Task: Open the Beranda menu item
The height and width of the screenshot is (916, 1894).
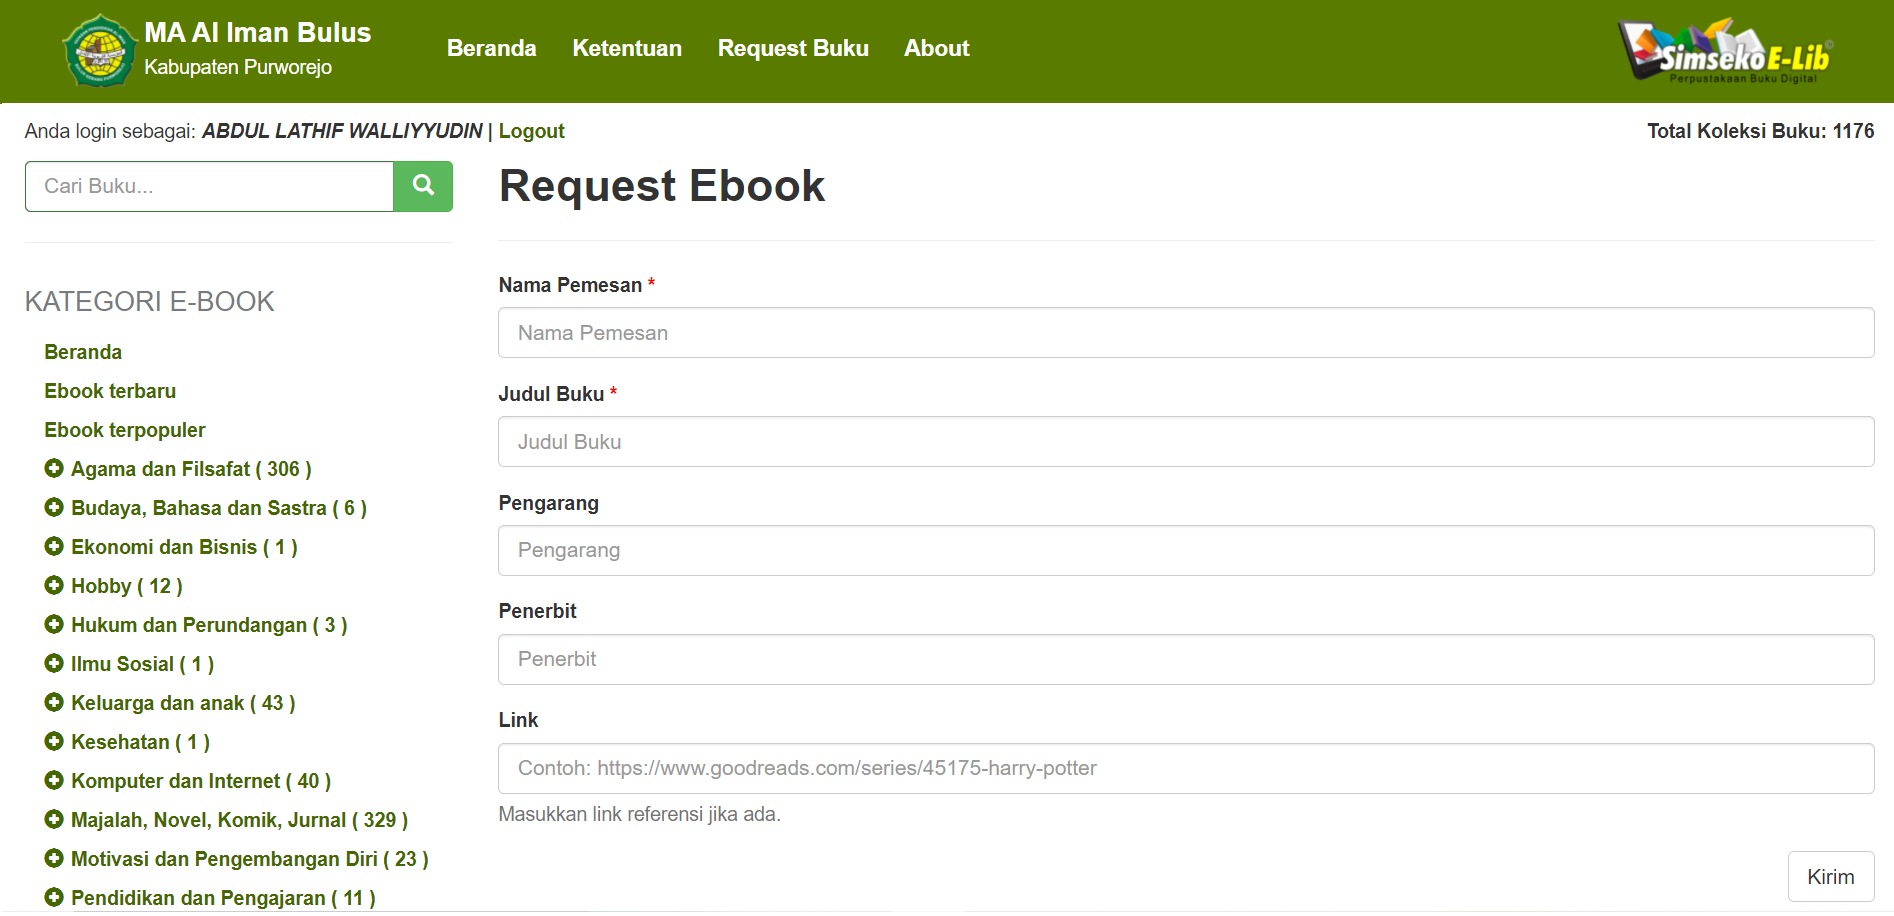Action: click(x=491, y=47)
